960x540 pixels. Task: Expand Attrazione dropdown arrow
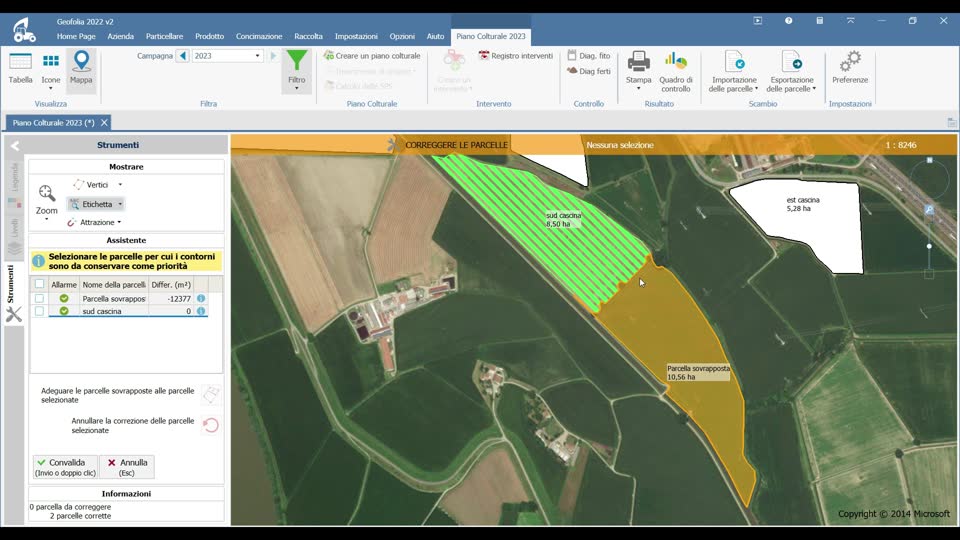point(119,222)
